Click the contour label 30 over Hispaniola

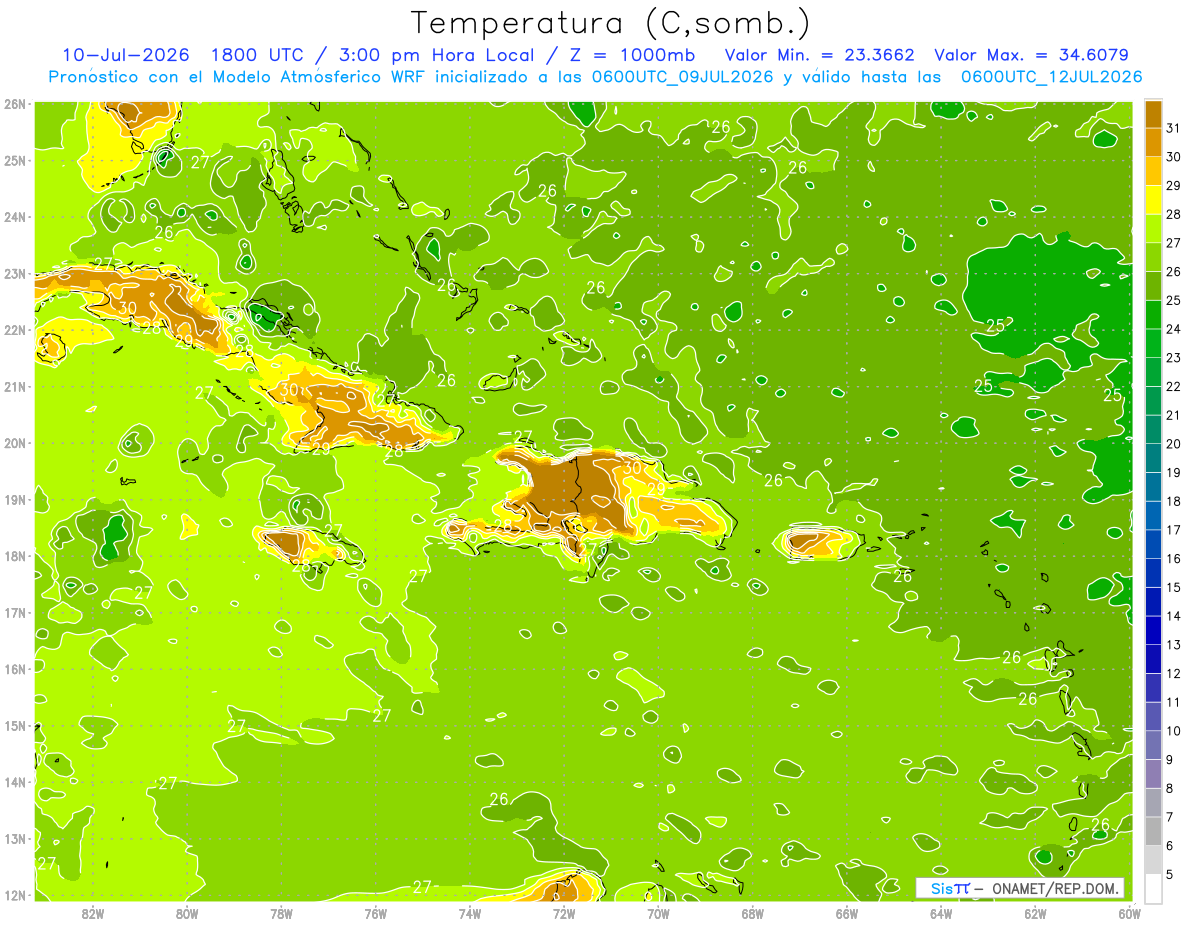(x=632, y=467)
